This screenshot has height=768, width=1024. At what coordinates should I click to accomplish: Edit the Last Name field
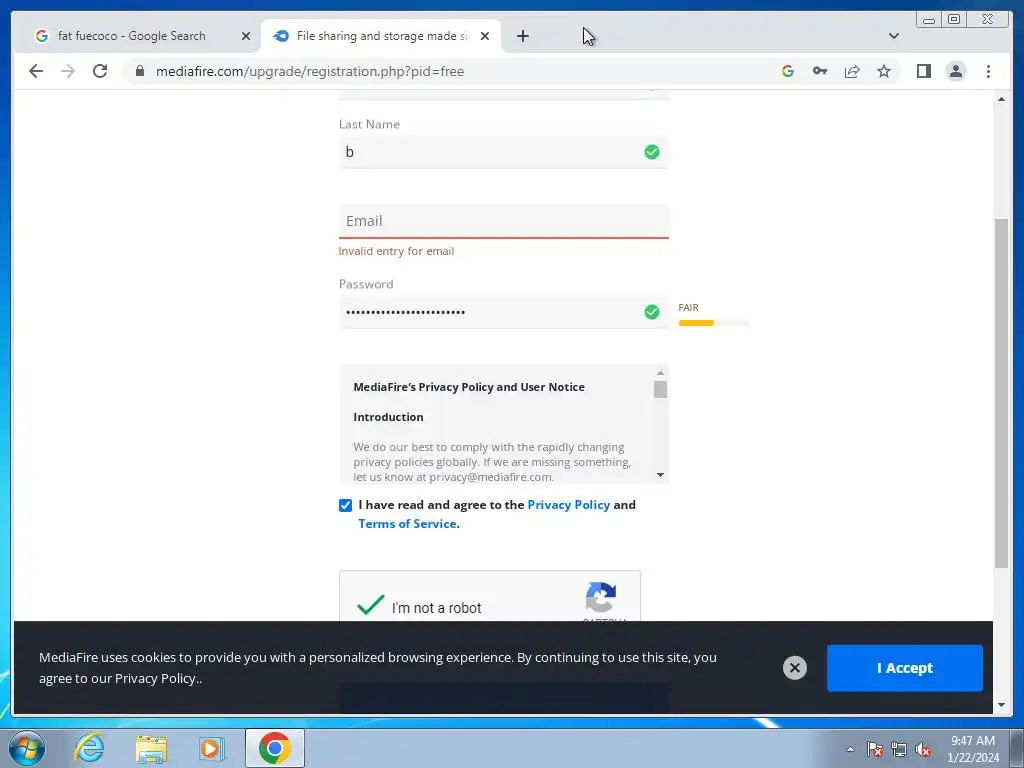click(504, 152)
